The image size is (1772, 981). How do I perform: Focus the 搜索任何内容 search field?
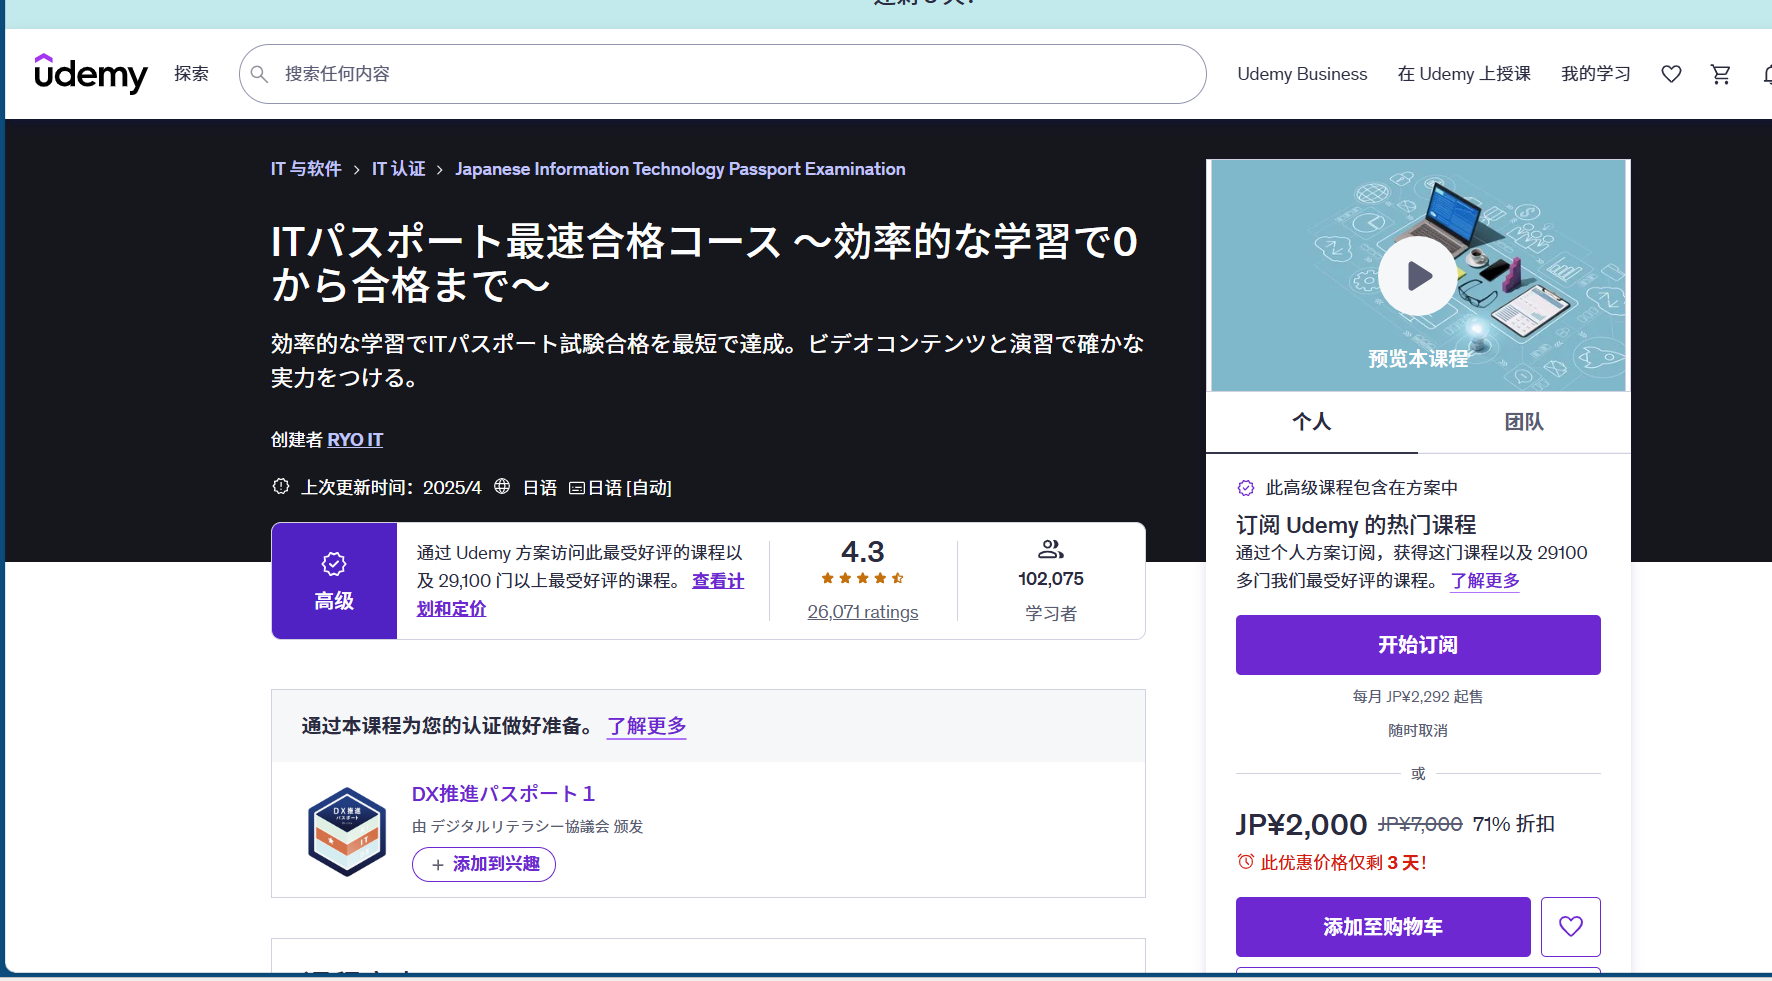[723, 74]
